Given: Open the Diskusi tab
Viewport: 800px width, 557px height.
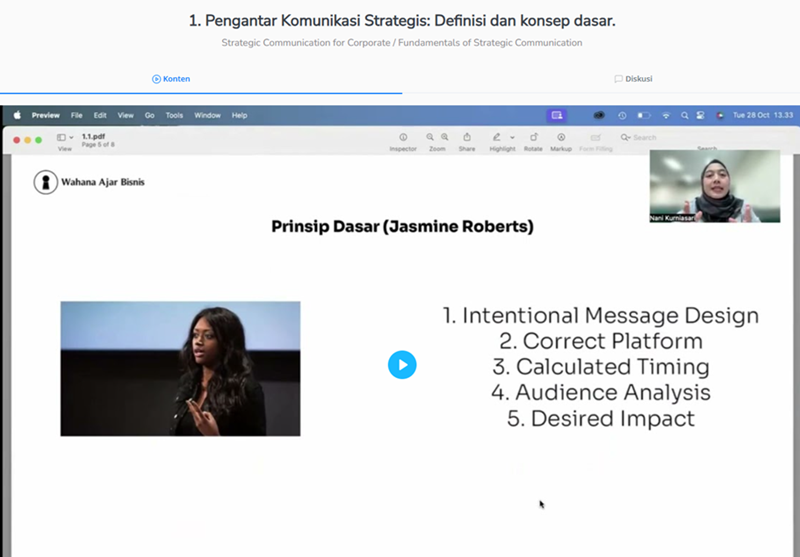Looking at the screenshot, I should [633, 79].
